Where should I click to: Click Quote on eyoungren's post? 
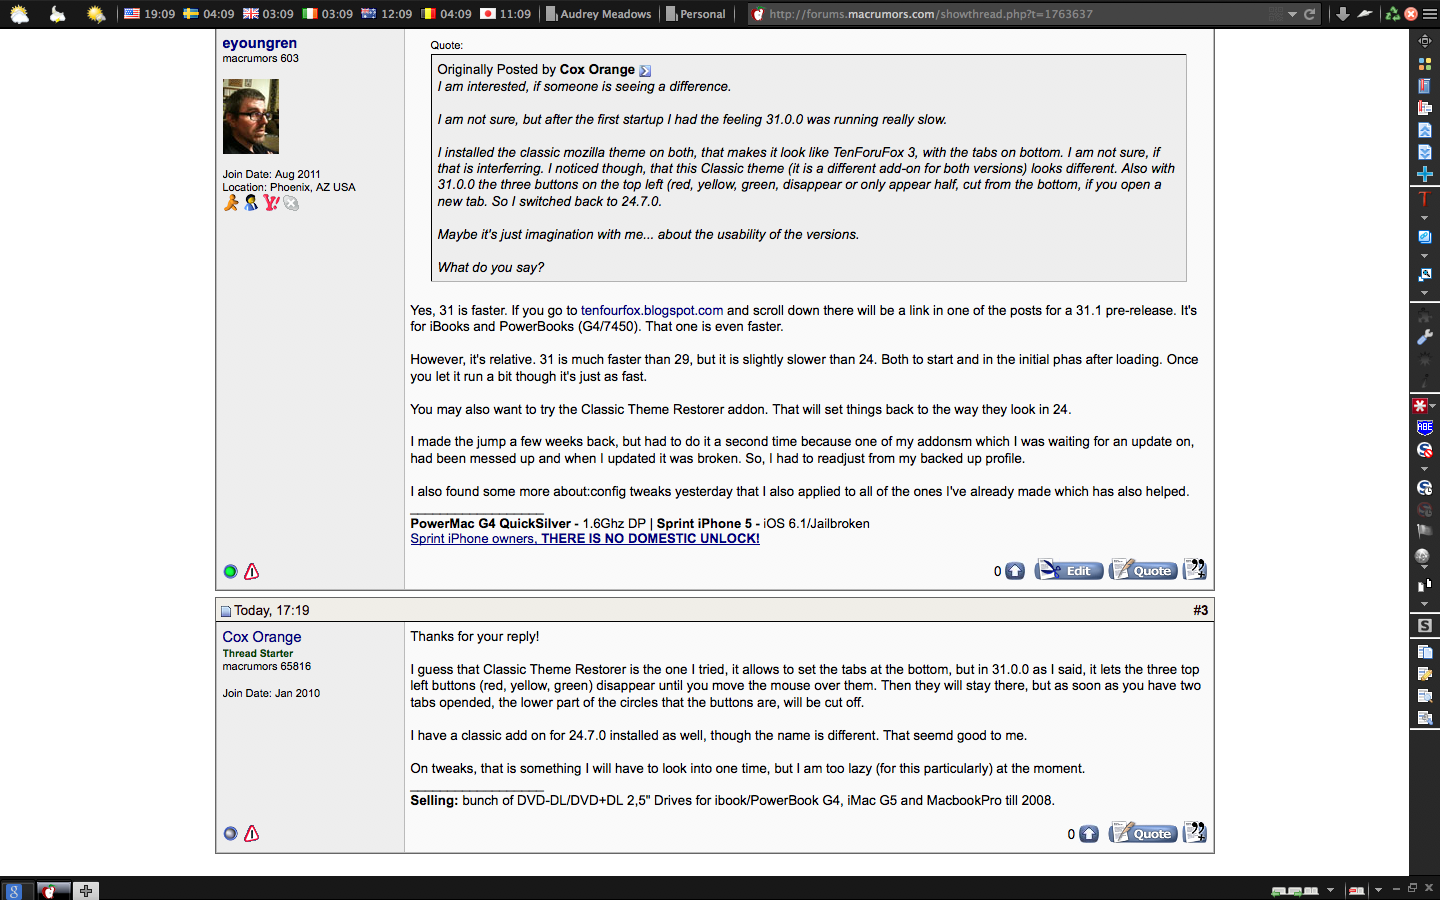coord(1143,570)
